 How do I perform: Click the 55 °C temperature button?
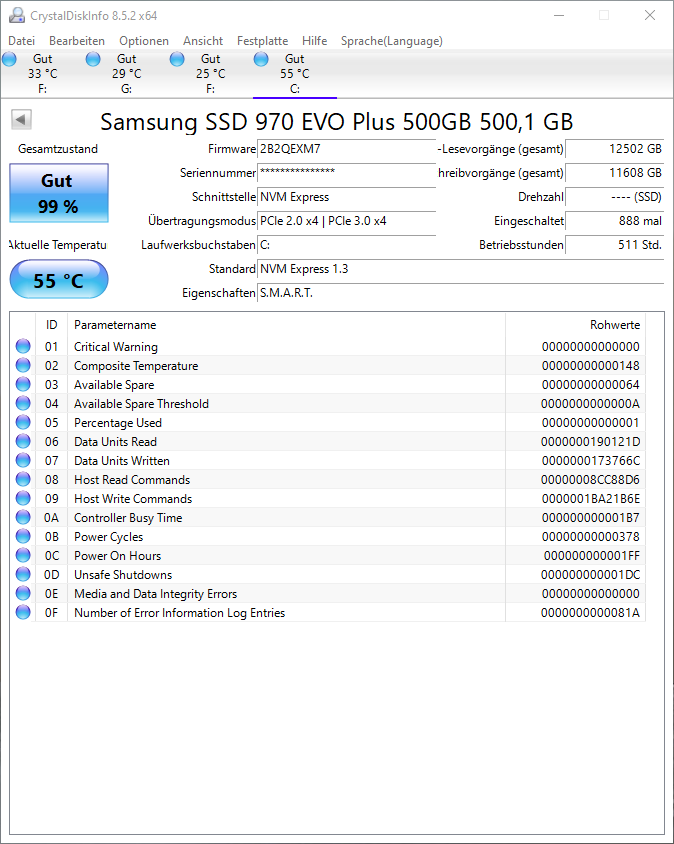[59, 279]
